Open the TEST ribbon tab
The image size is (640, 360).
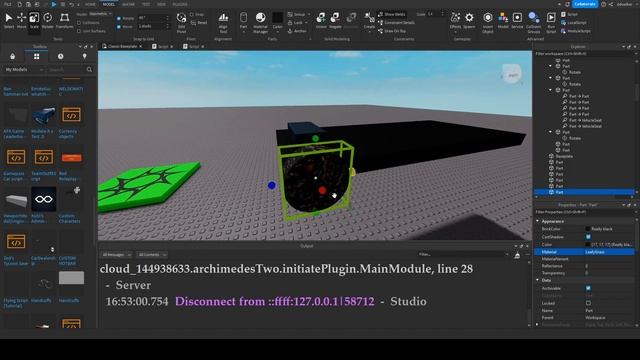coord(146,4)
